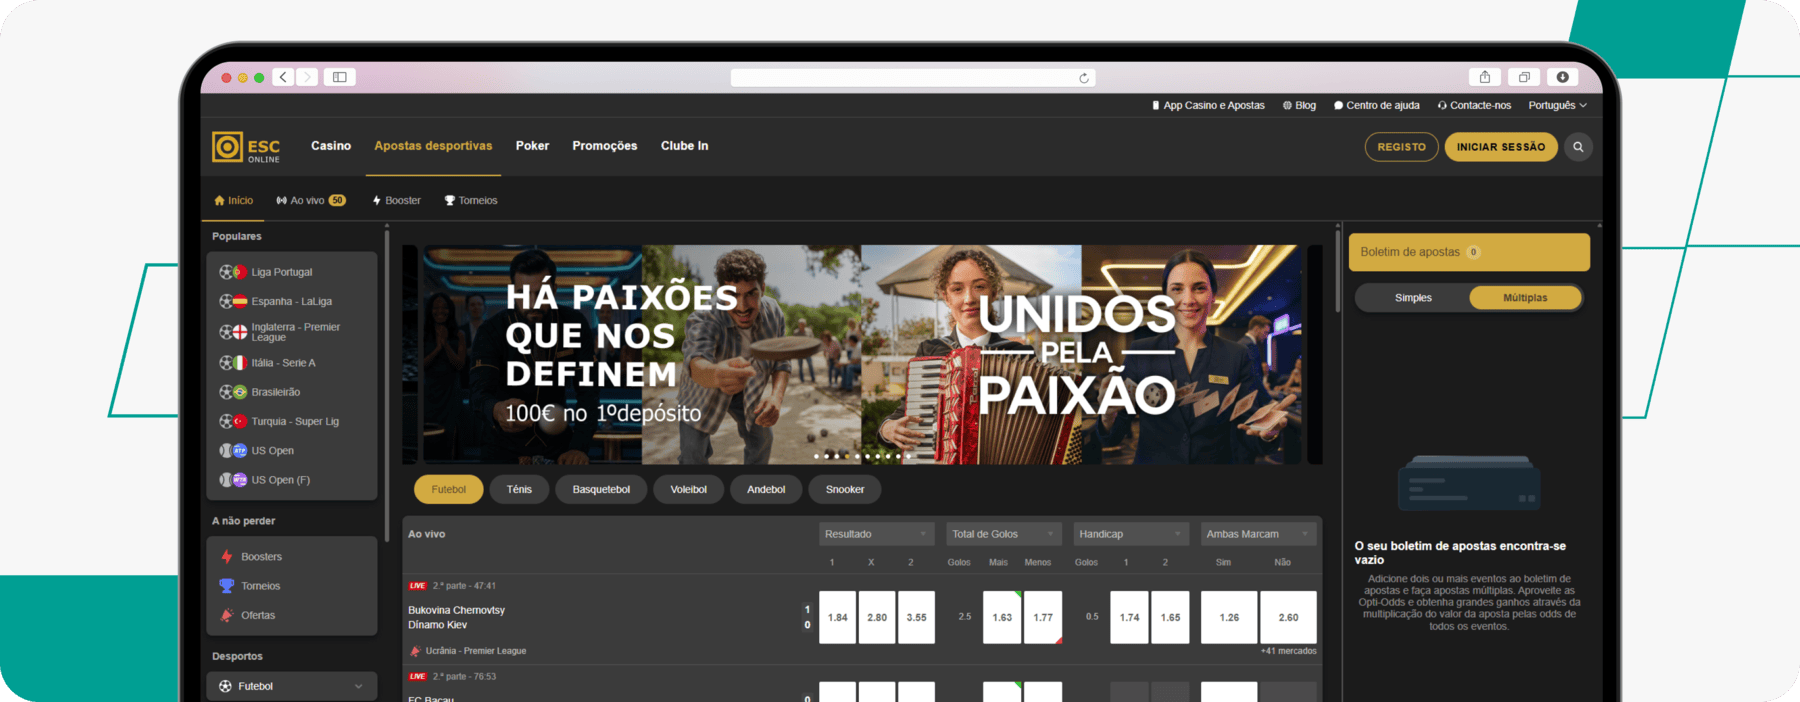Screen dimensions: 1800x702
Task: Open the Boletim de apostas header
Action: click(1469, 252)
